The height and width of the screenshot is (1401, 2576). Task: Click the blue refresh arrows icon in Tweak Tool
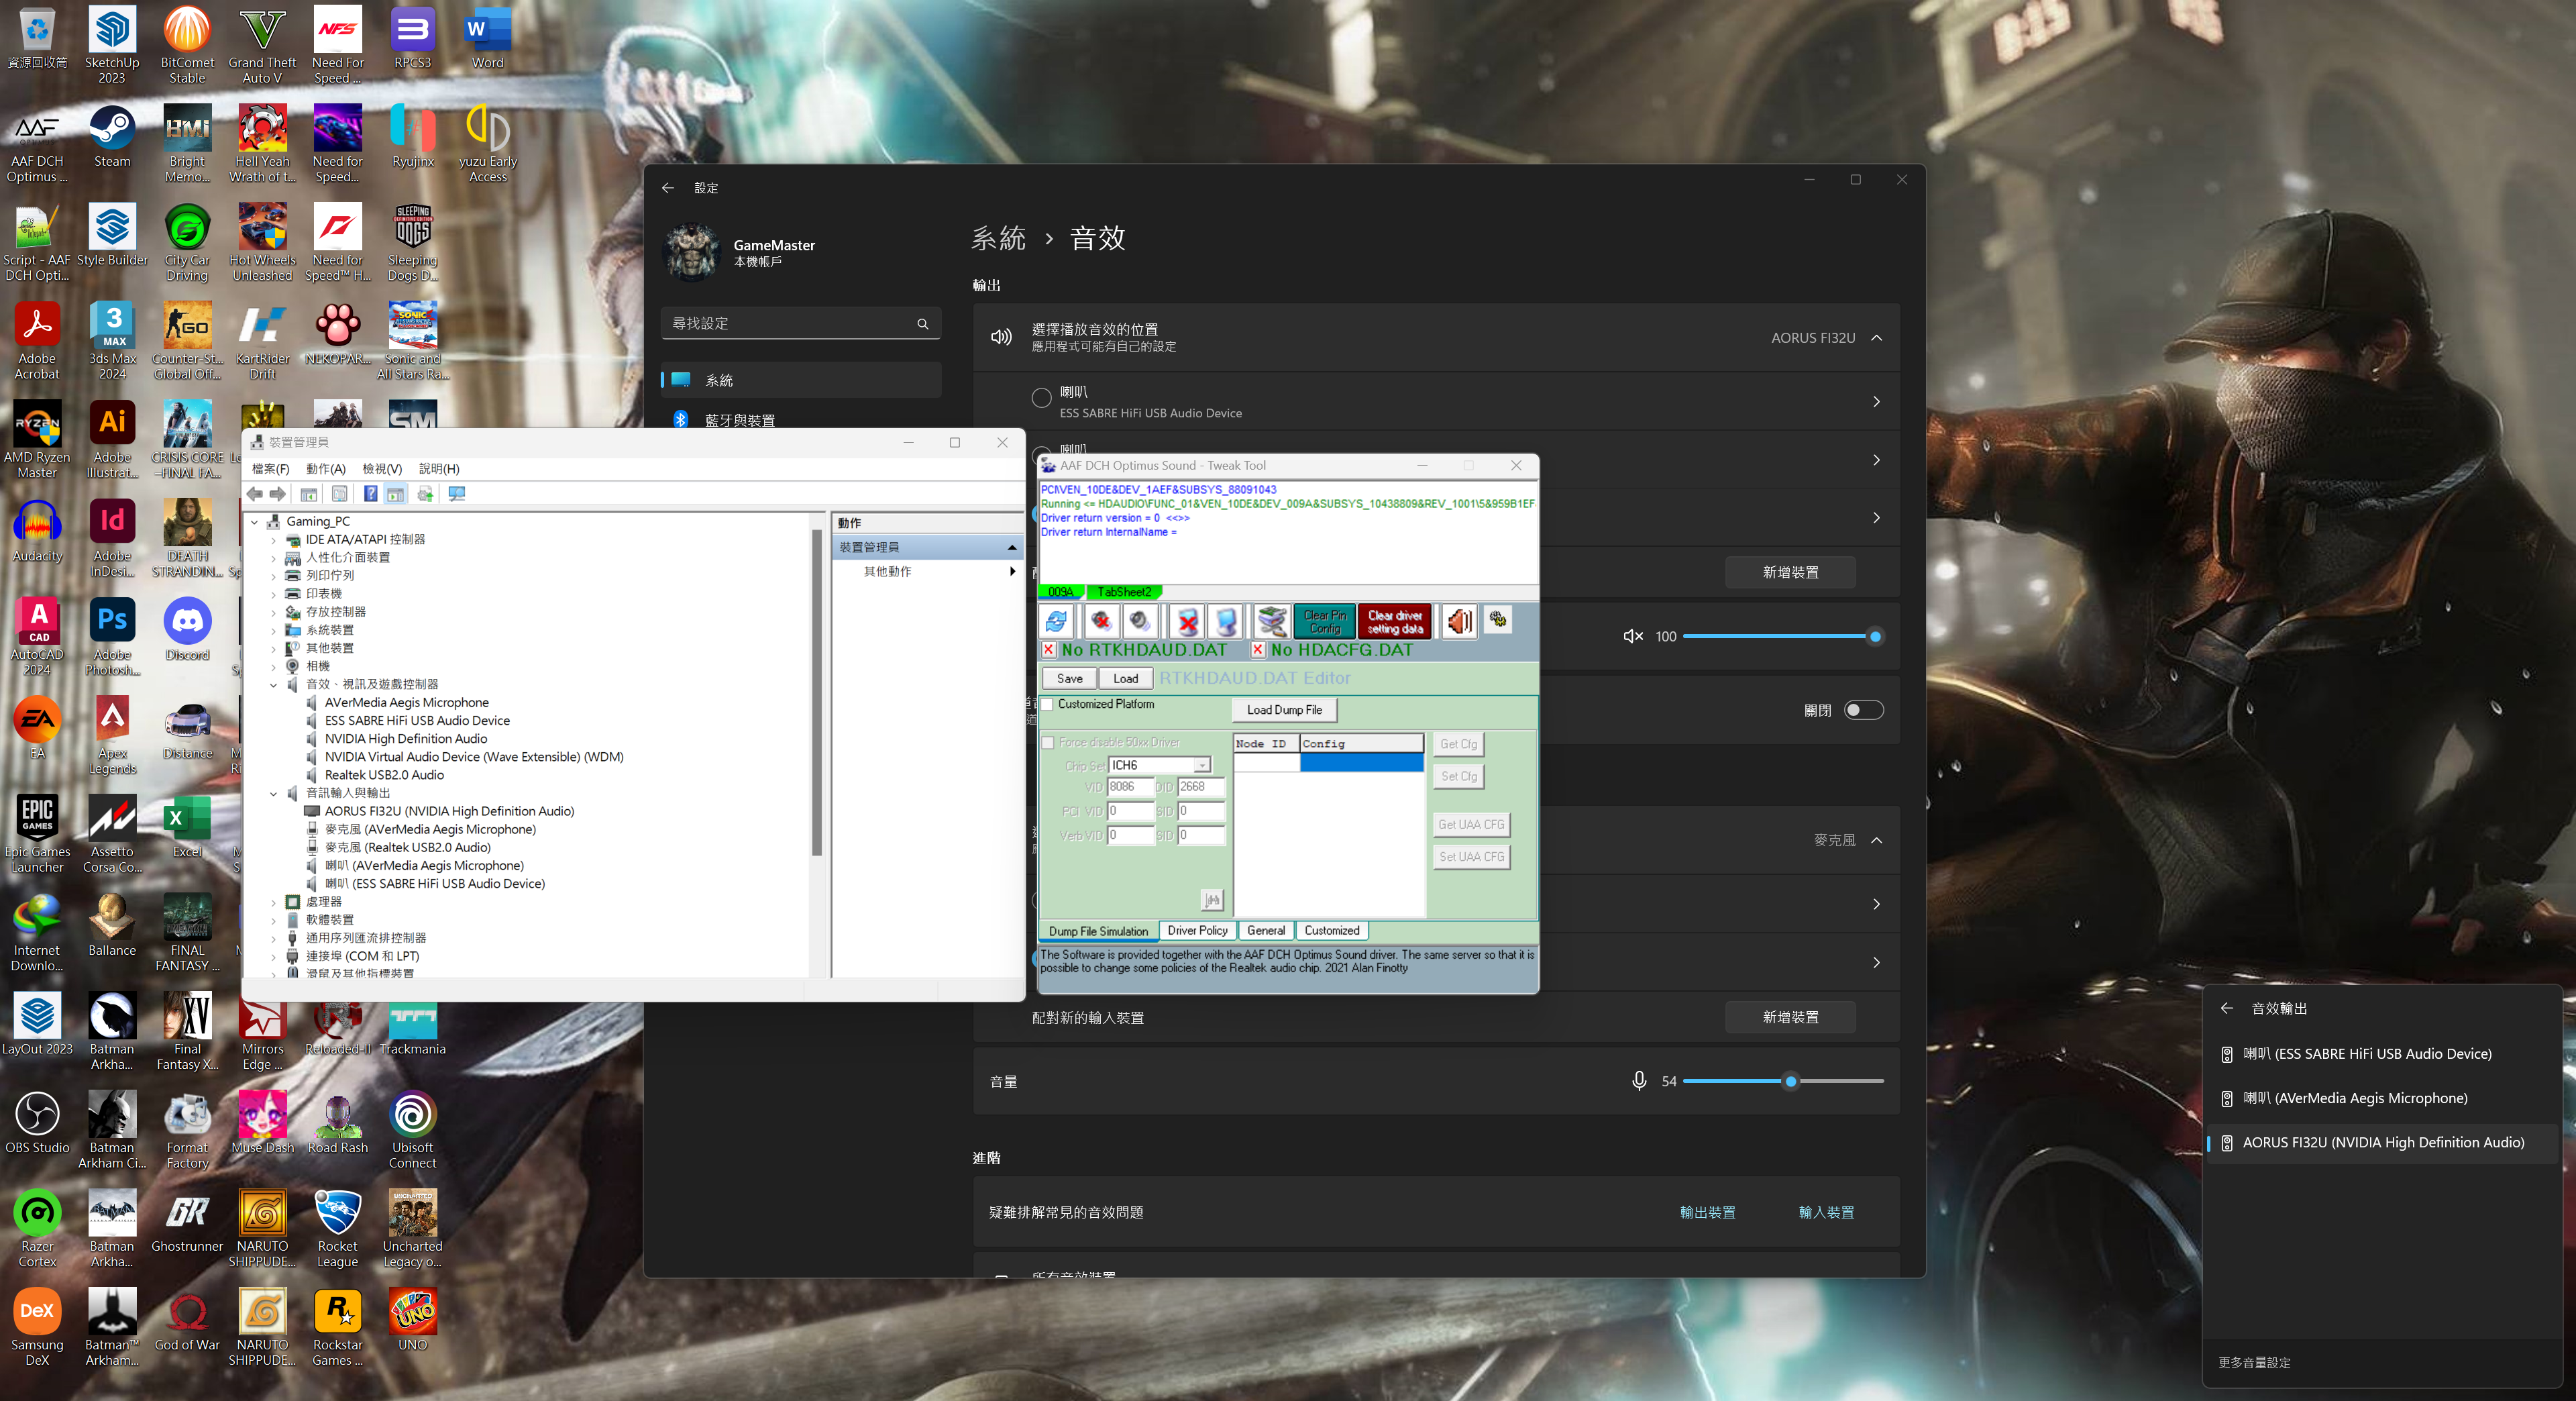click(1057, 621)
